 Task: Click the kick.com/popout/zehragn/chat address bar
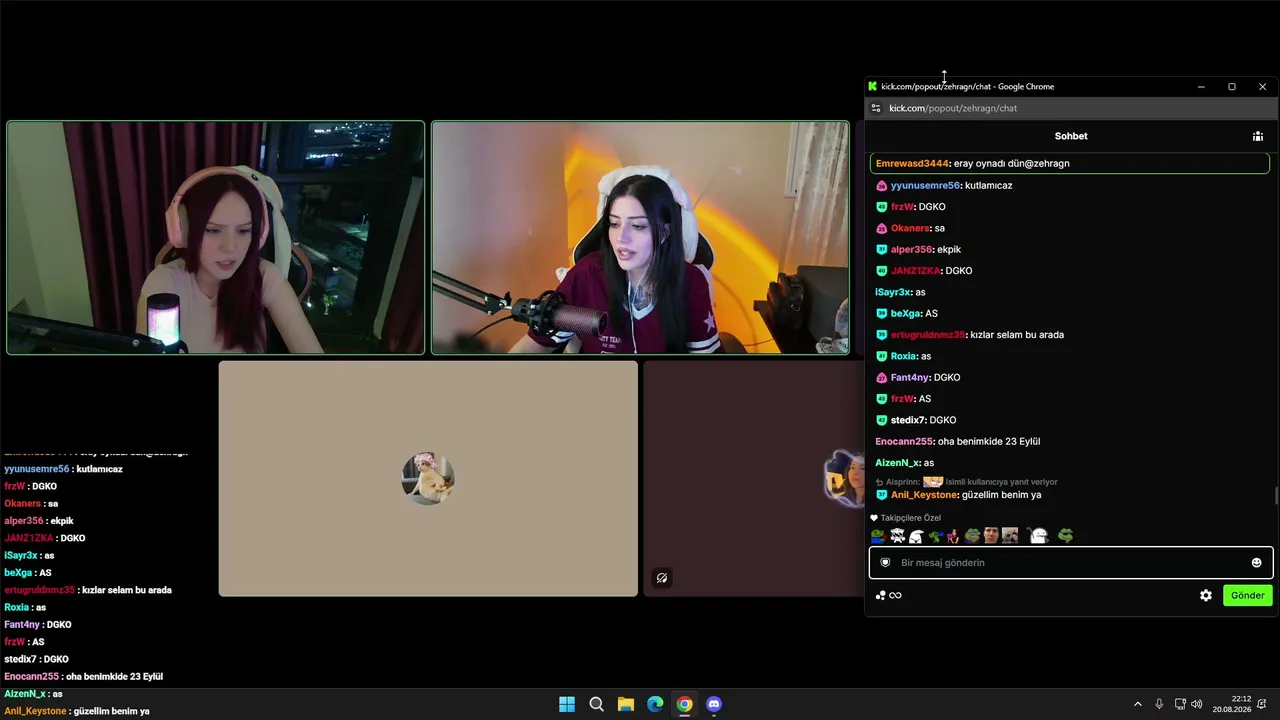coord(1070,108)
